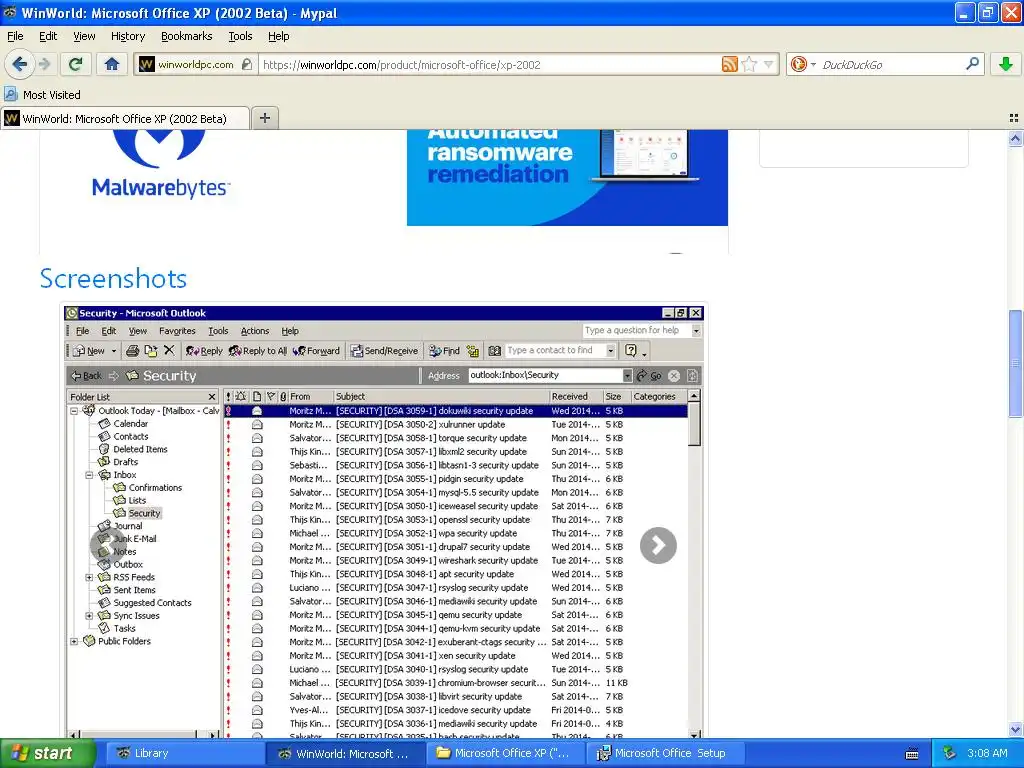Viewport: 1024px width, 768px height.
Task: Open the Most Visited bookmarks folder
Action: 43,95
